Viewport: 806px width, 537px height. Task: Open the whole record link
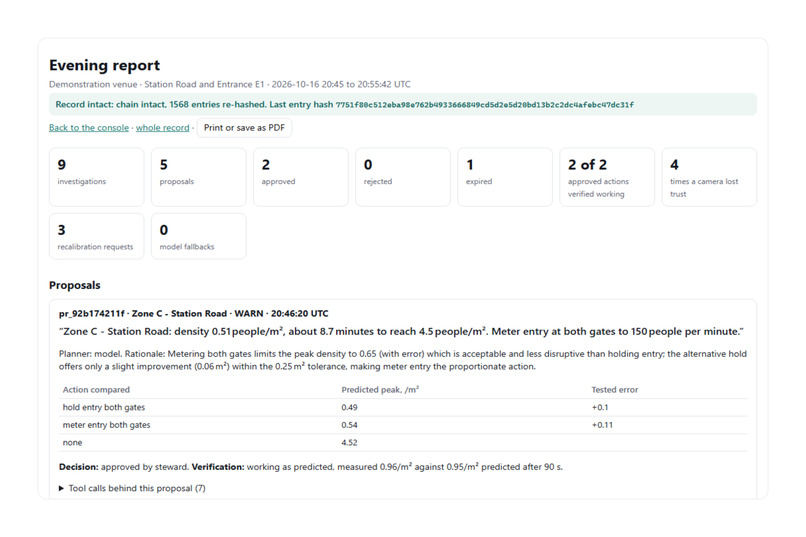pos(162,128)
